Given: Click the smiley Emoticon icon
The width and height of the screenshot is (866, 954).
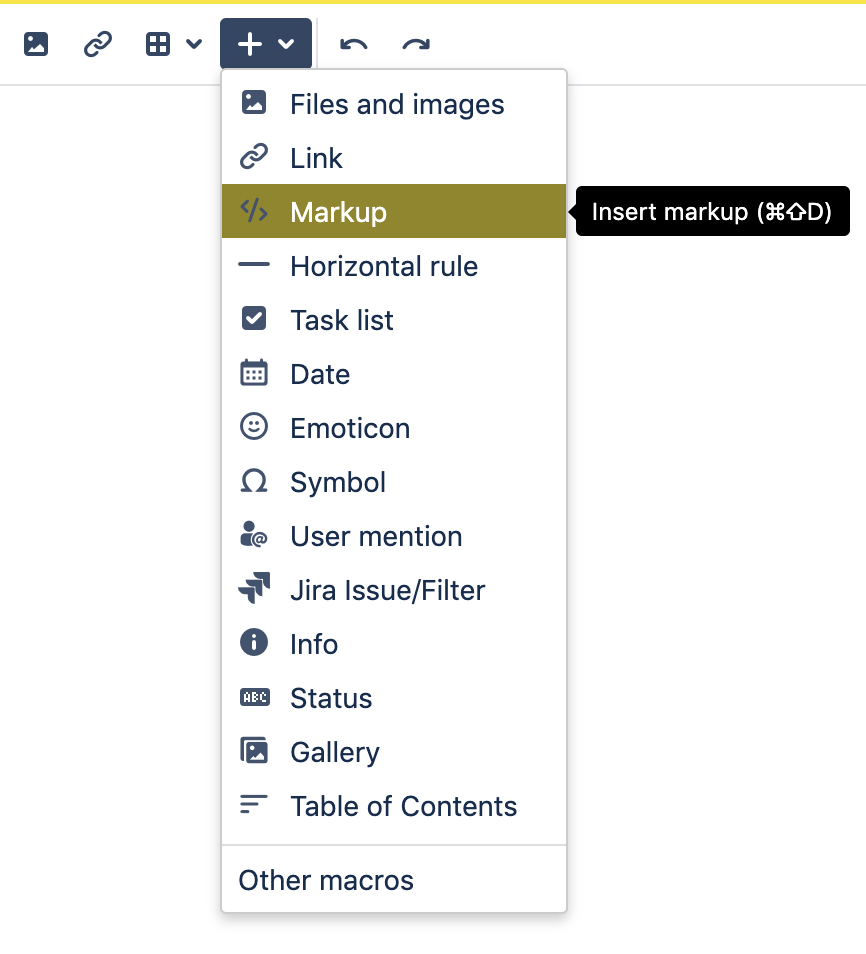Looking at the screenshot, I should click(254, 428).
